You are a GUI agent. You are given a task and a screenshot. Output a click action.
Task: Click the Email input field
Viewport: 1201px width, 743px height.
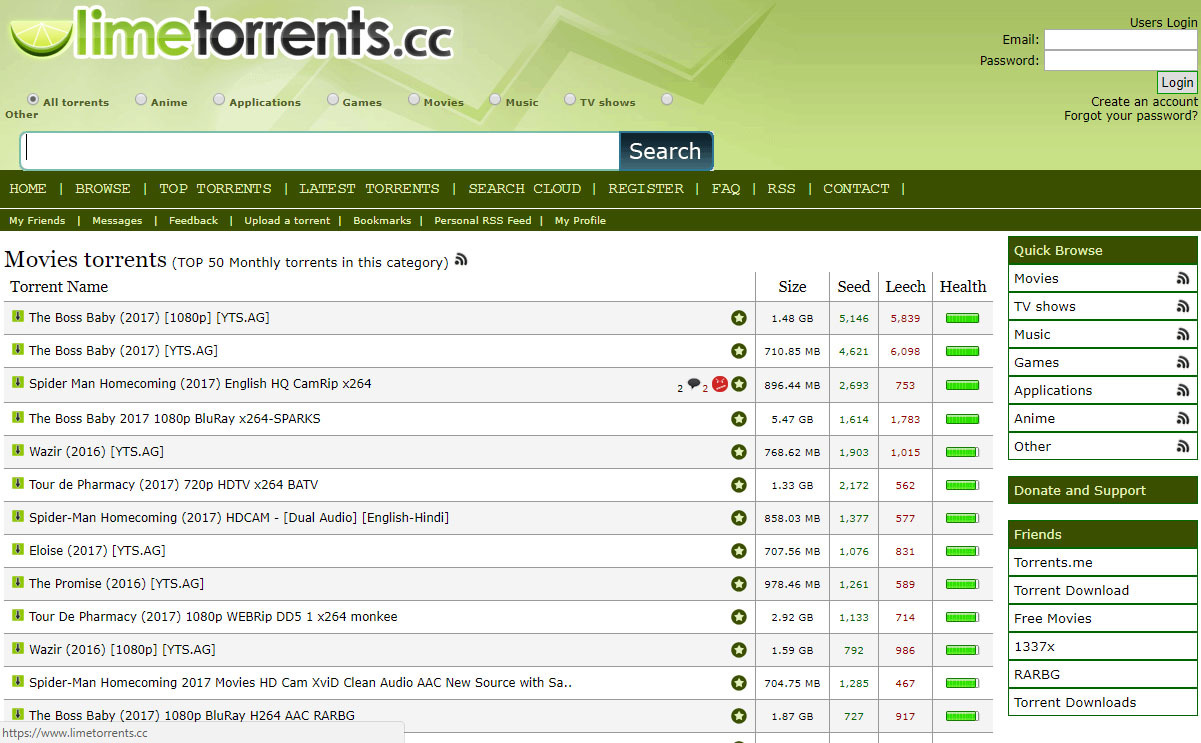1120,40
